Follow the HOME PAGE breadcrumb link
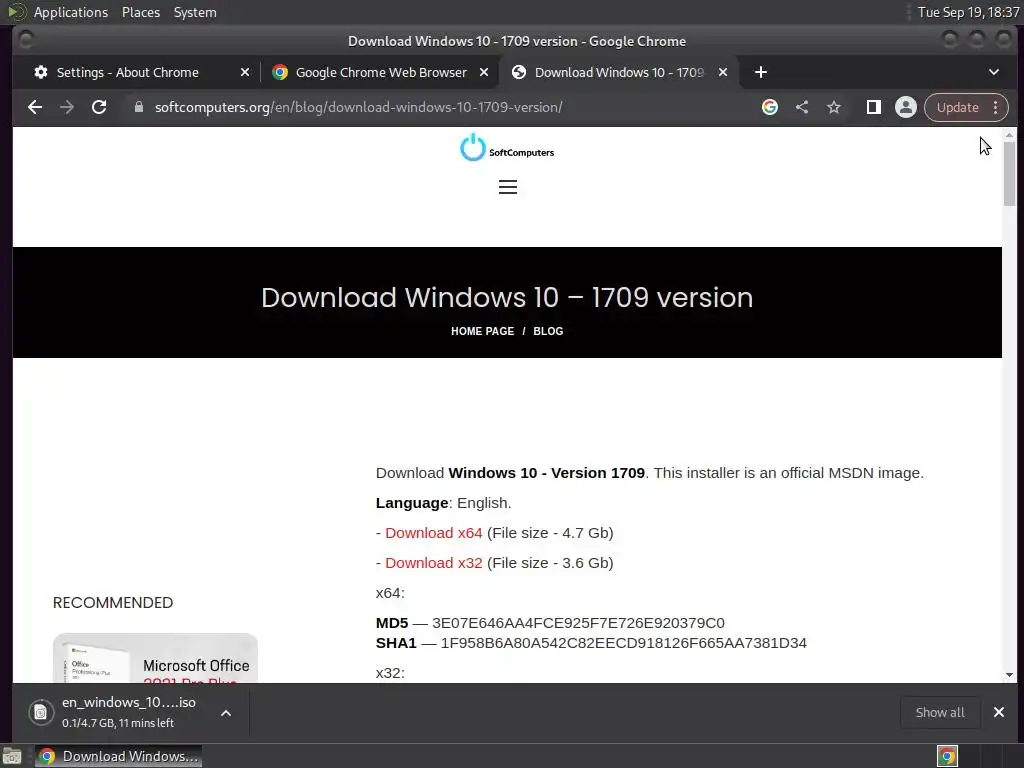This screenshot has height=768, width=1024. (x=483, y=331)
